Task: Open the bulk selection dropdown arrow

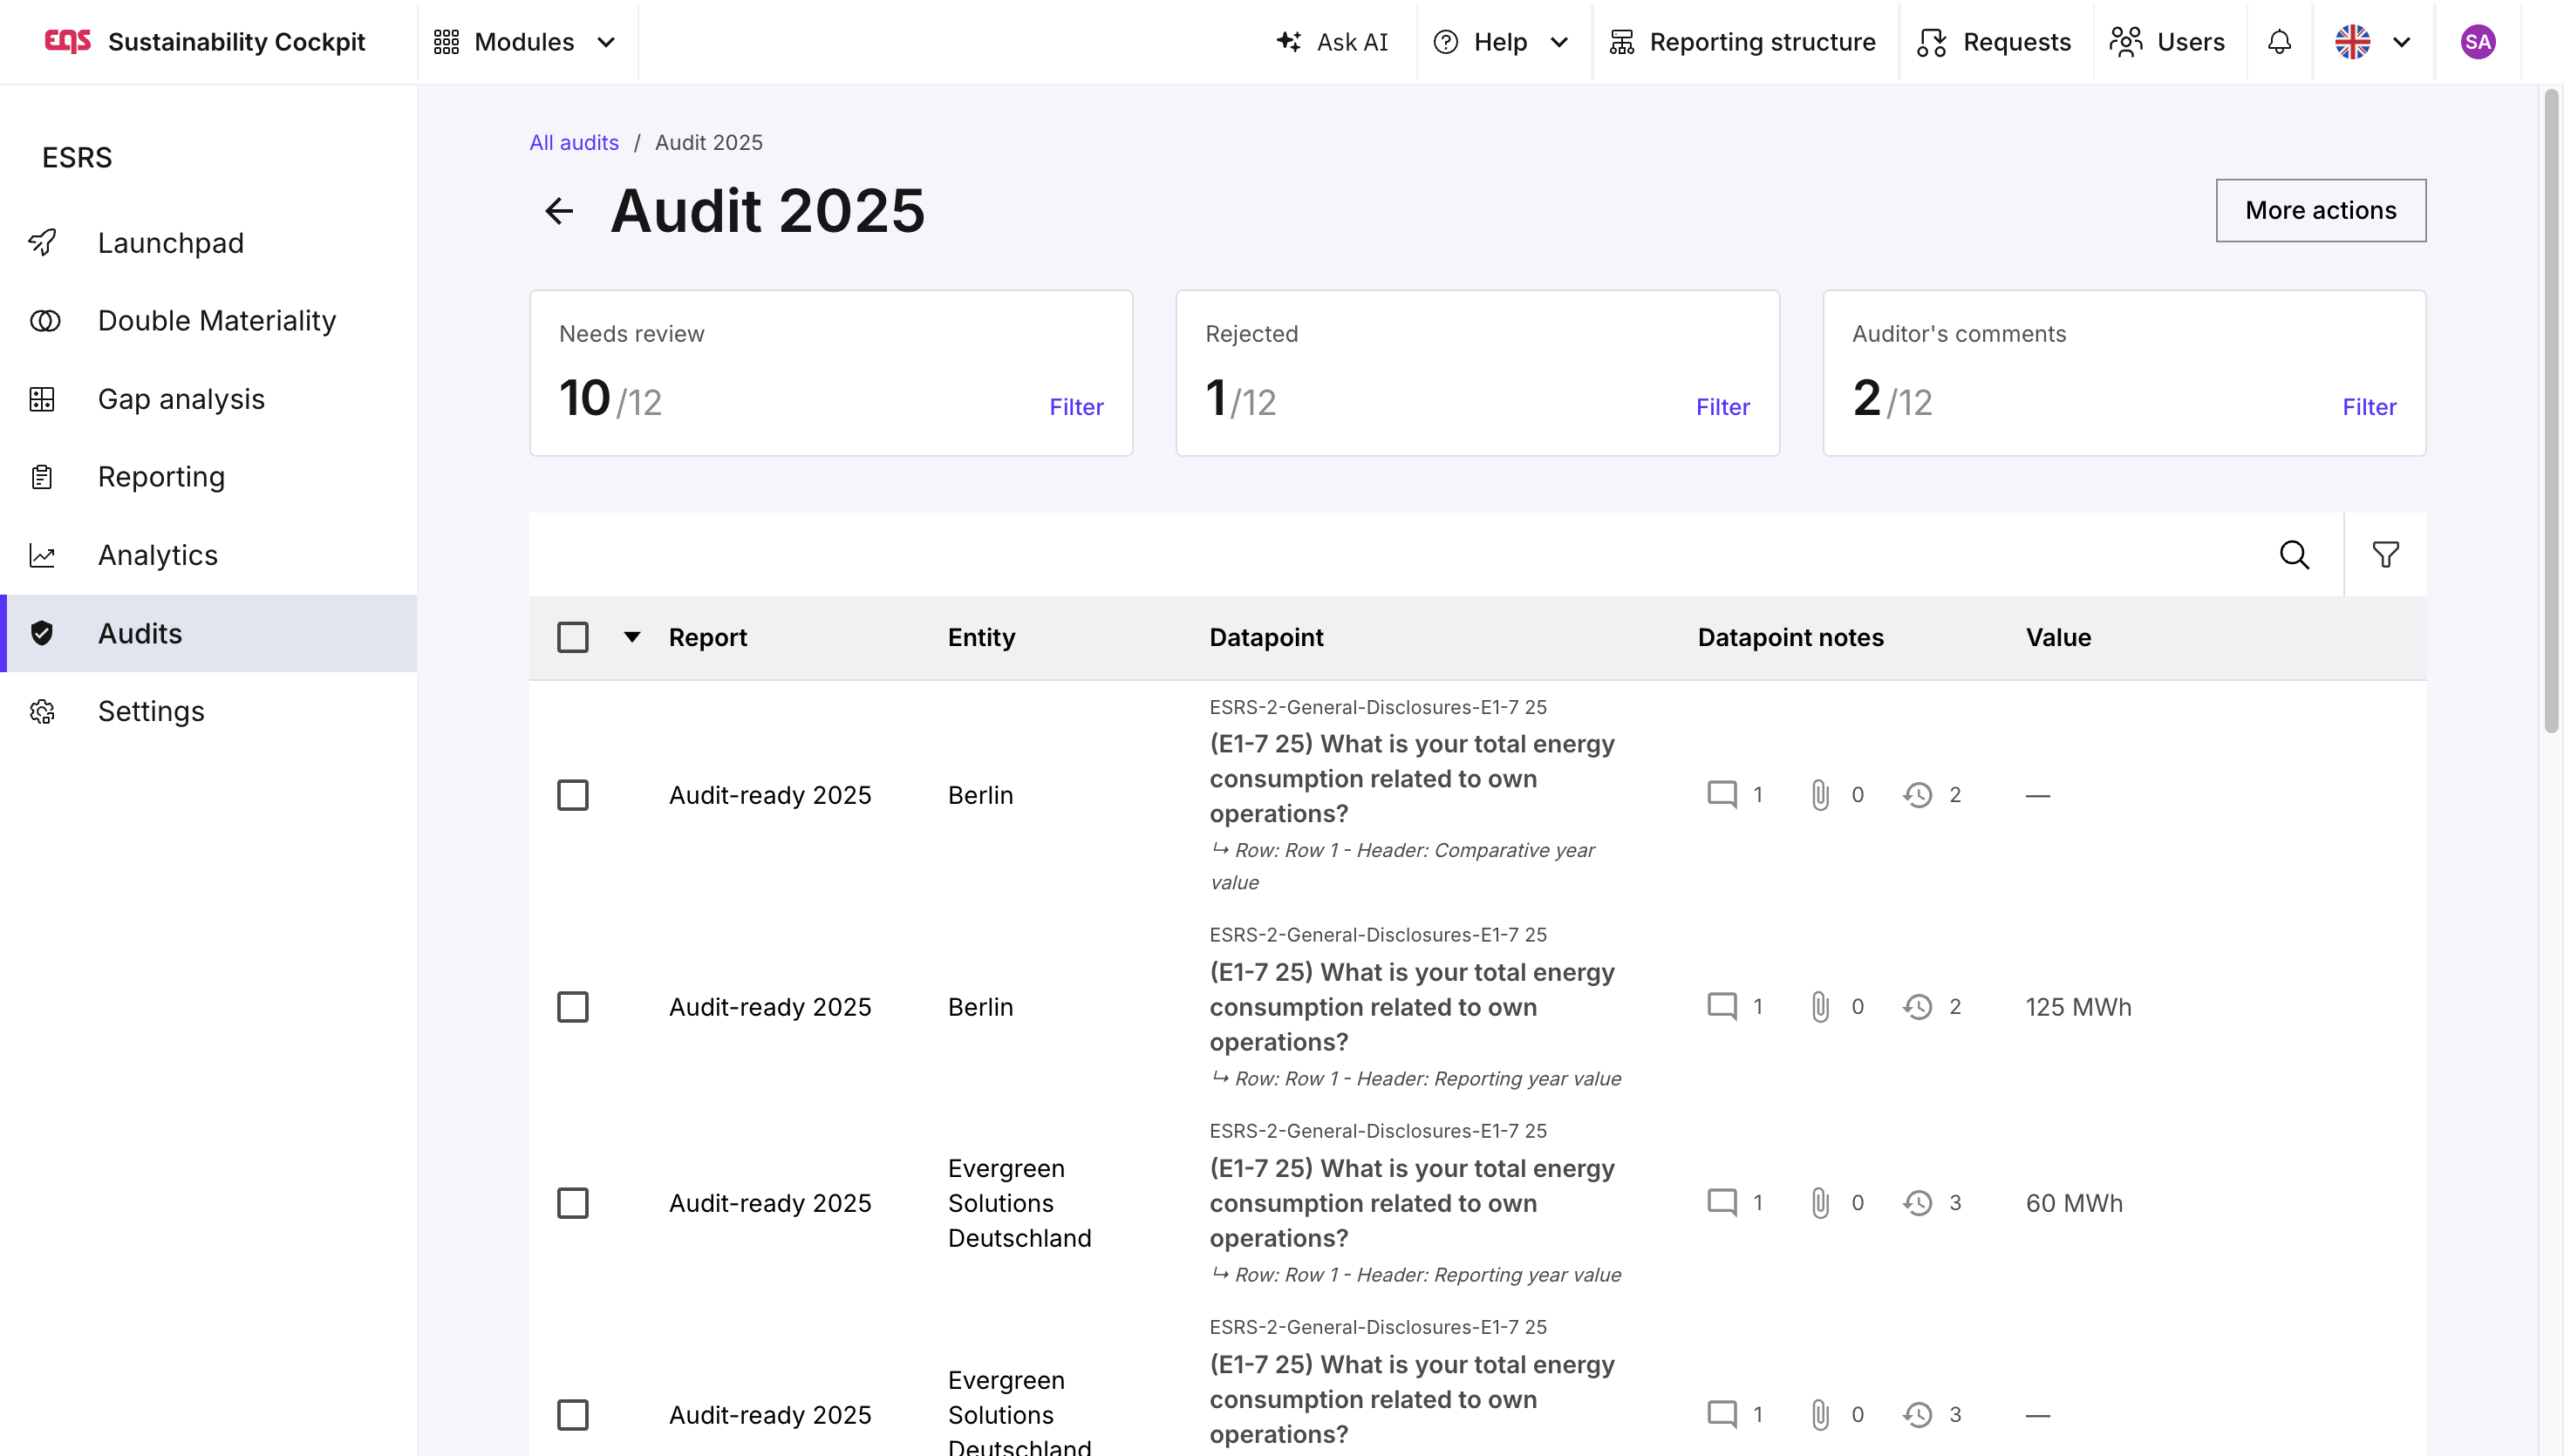Action: tap(631, 637)
